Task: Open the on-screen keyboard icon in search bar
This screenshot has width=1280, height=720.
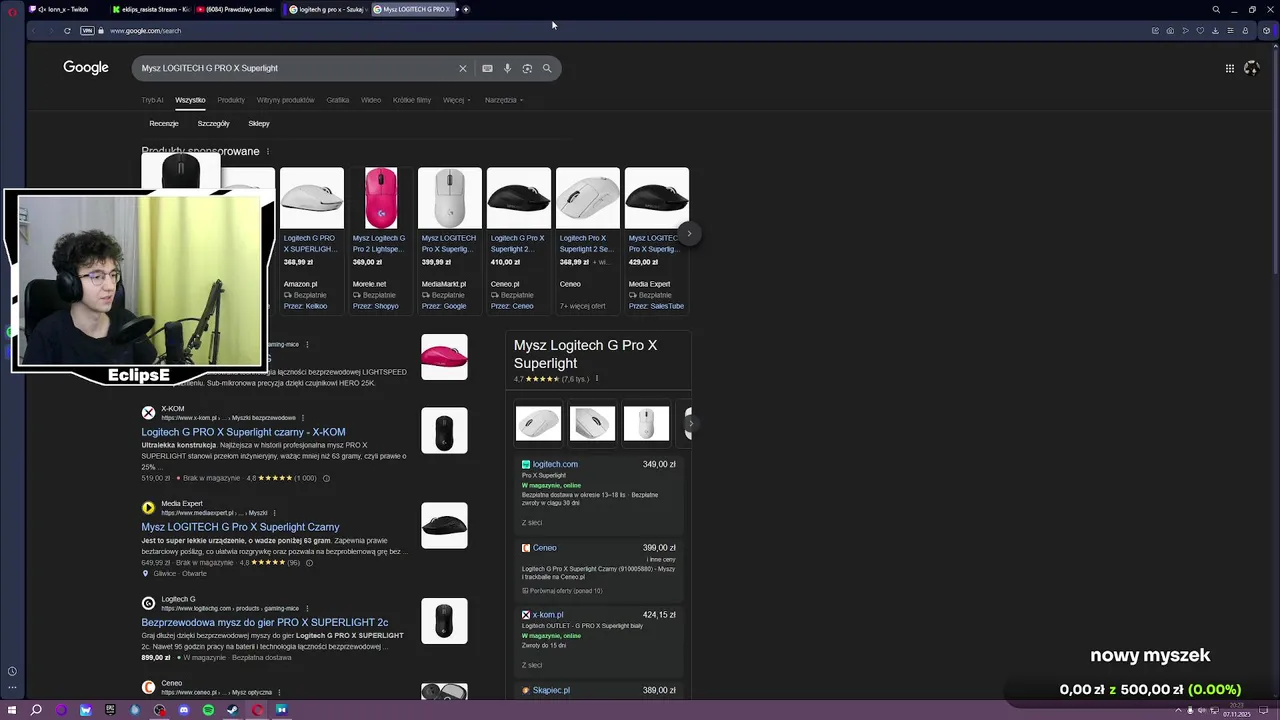Action: (x=487, y=68)
